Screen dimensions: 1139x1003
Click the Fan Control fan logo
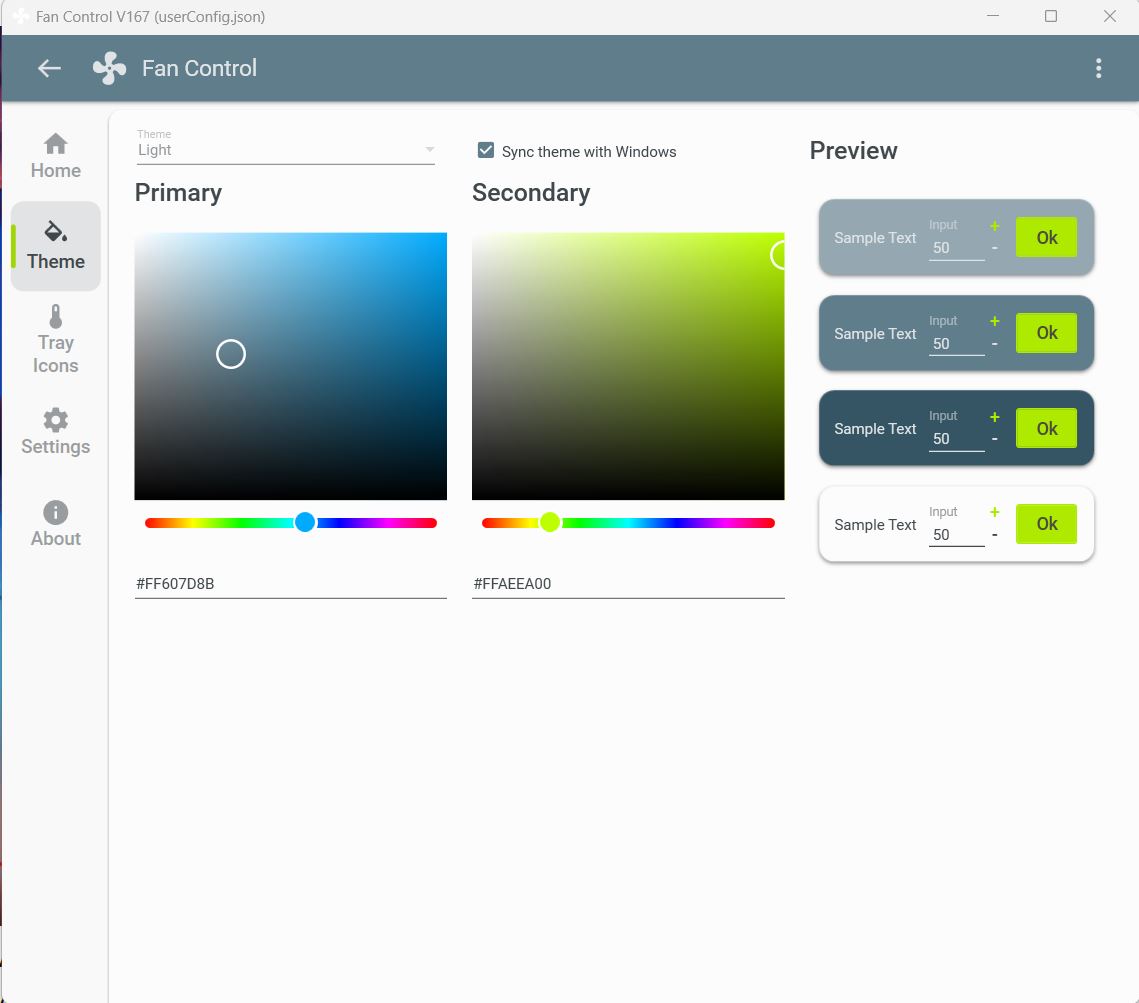click(x=110, y=68)
